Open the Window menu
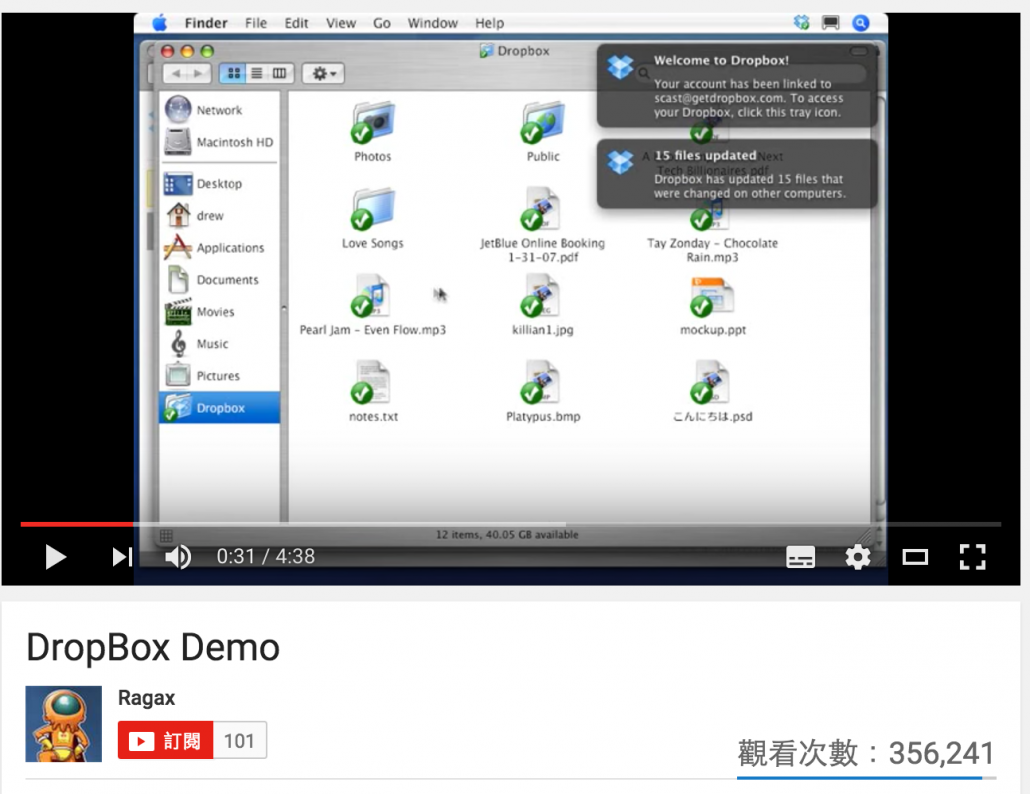 (432, 23)
